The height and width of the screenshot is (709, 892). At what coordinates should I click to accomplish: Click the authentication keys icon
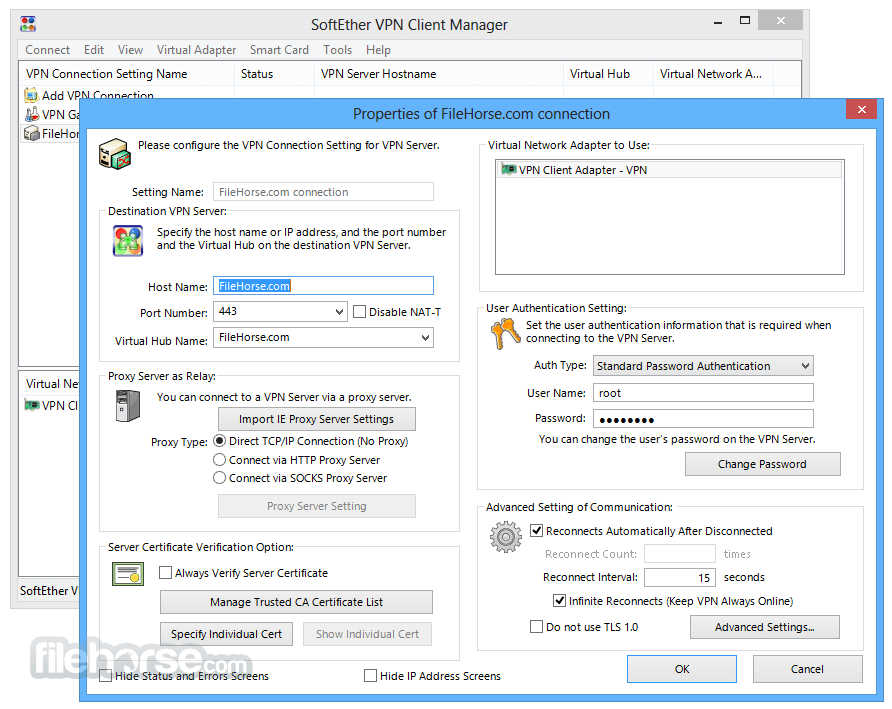[x=505, y=333]
